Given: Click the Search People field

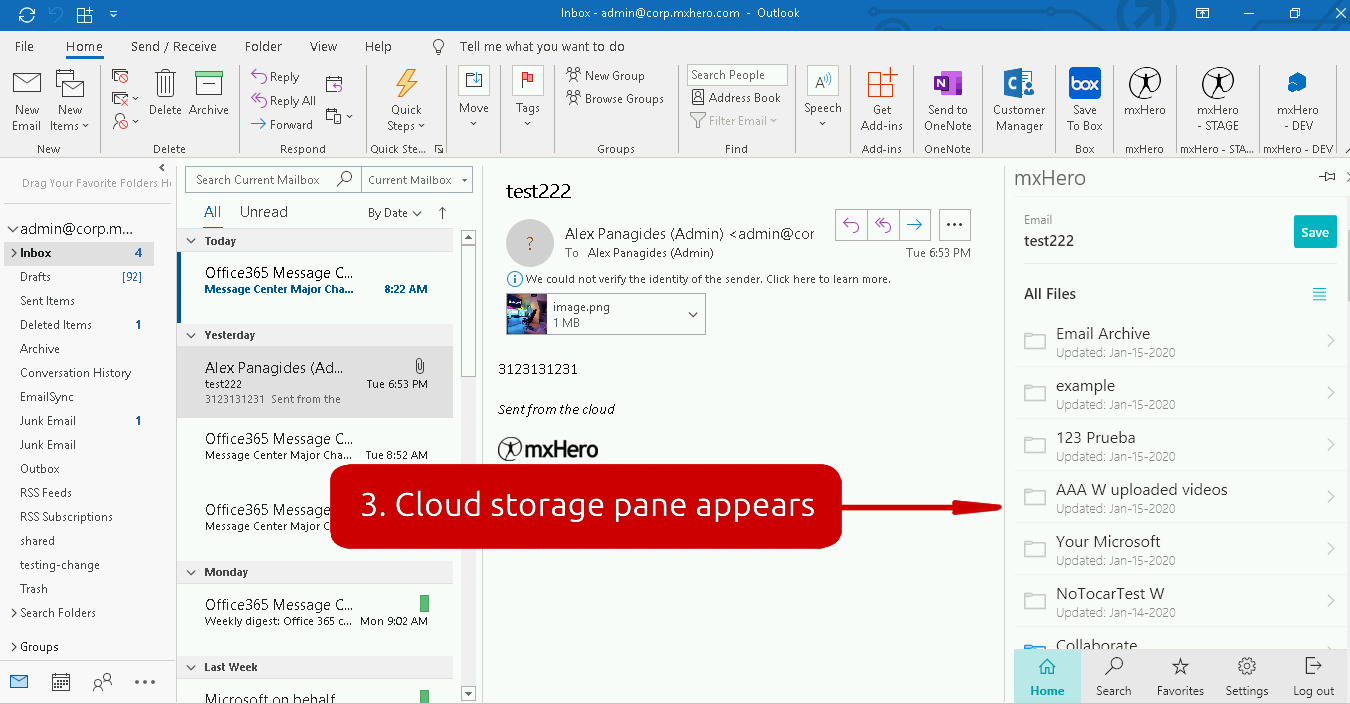Looking at the screenshot, I should [737, 75].
